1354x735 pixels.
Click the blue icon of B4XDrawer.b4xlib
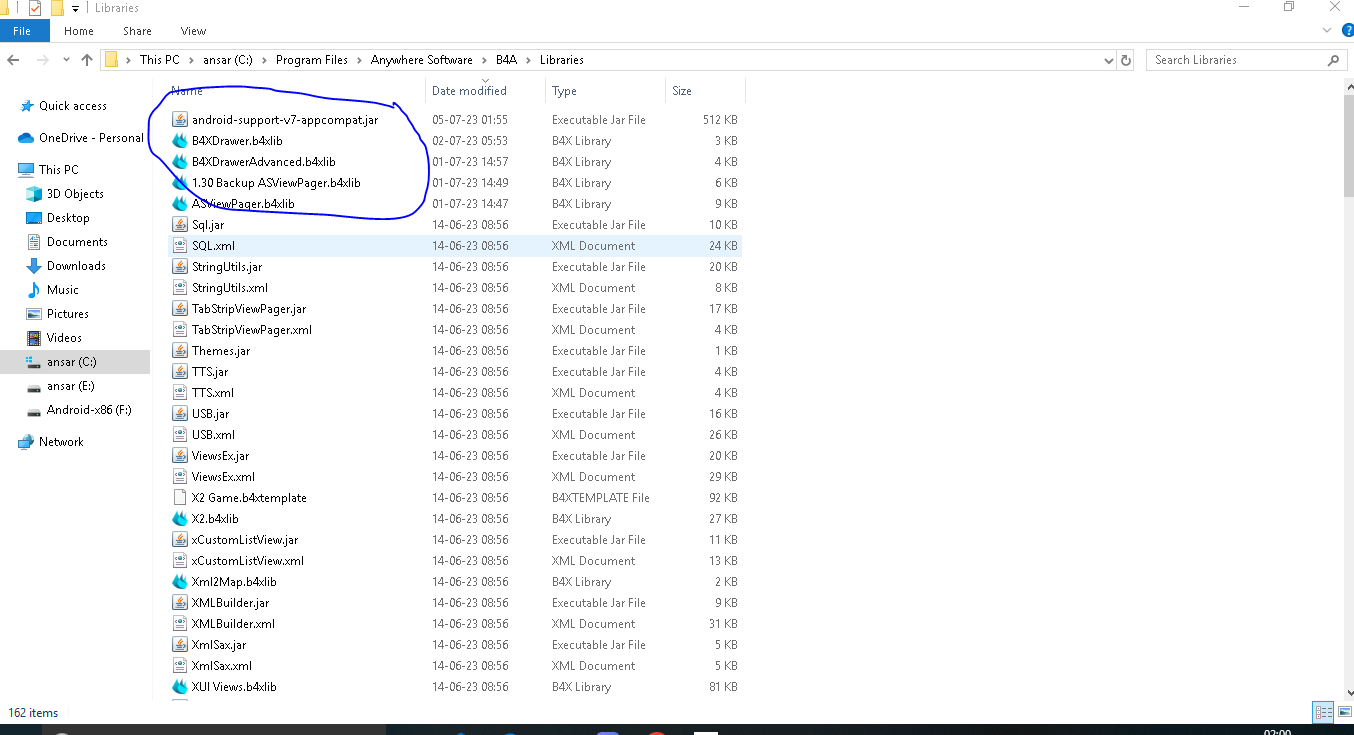pyautogui.click(x=180, y=141)
